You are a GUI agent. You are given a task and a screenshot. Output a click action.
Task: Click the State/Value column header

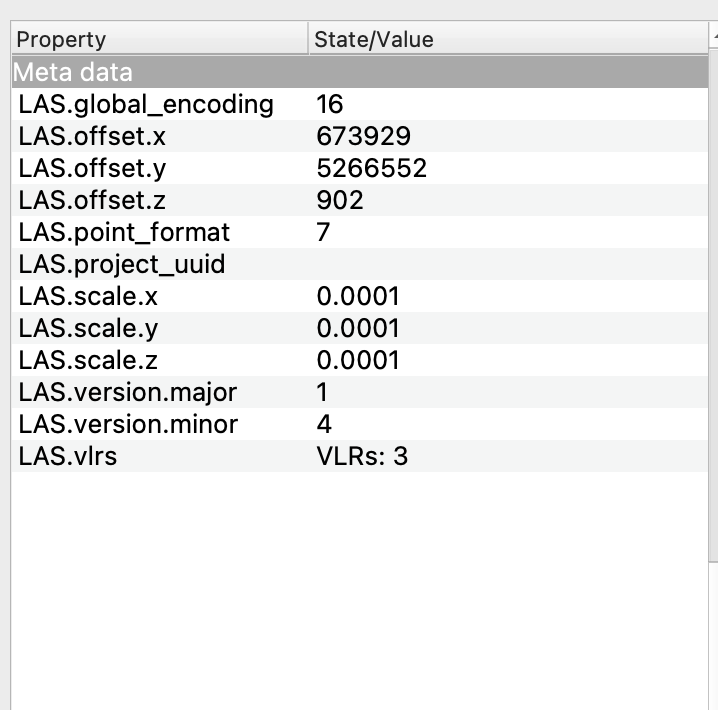(373, 40)
